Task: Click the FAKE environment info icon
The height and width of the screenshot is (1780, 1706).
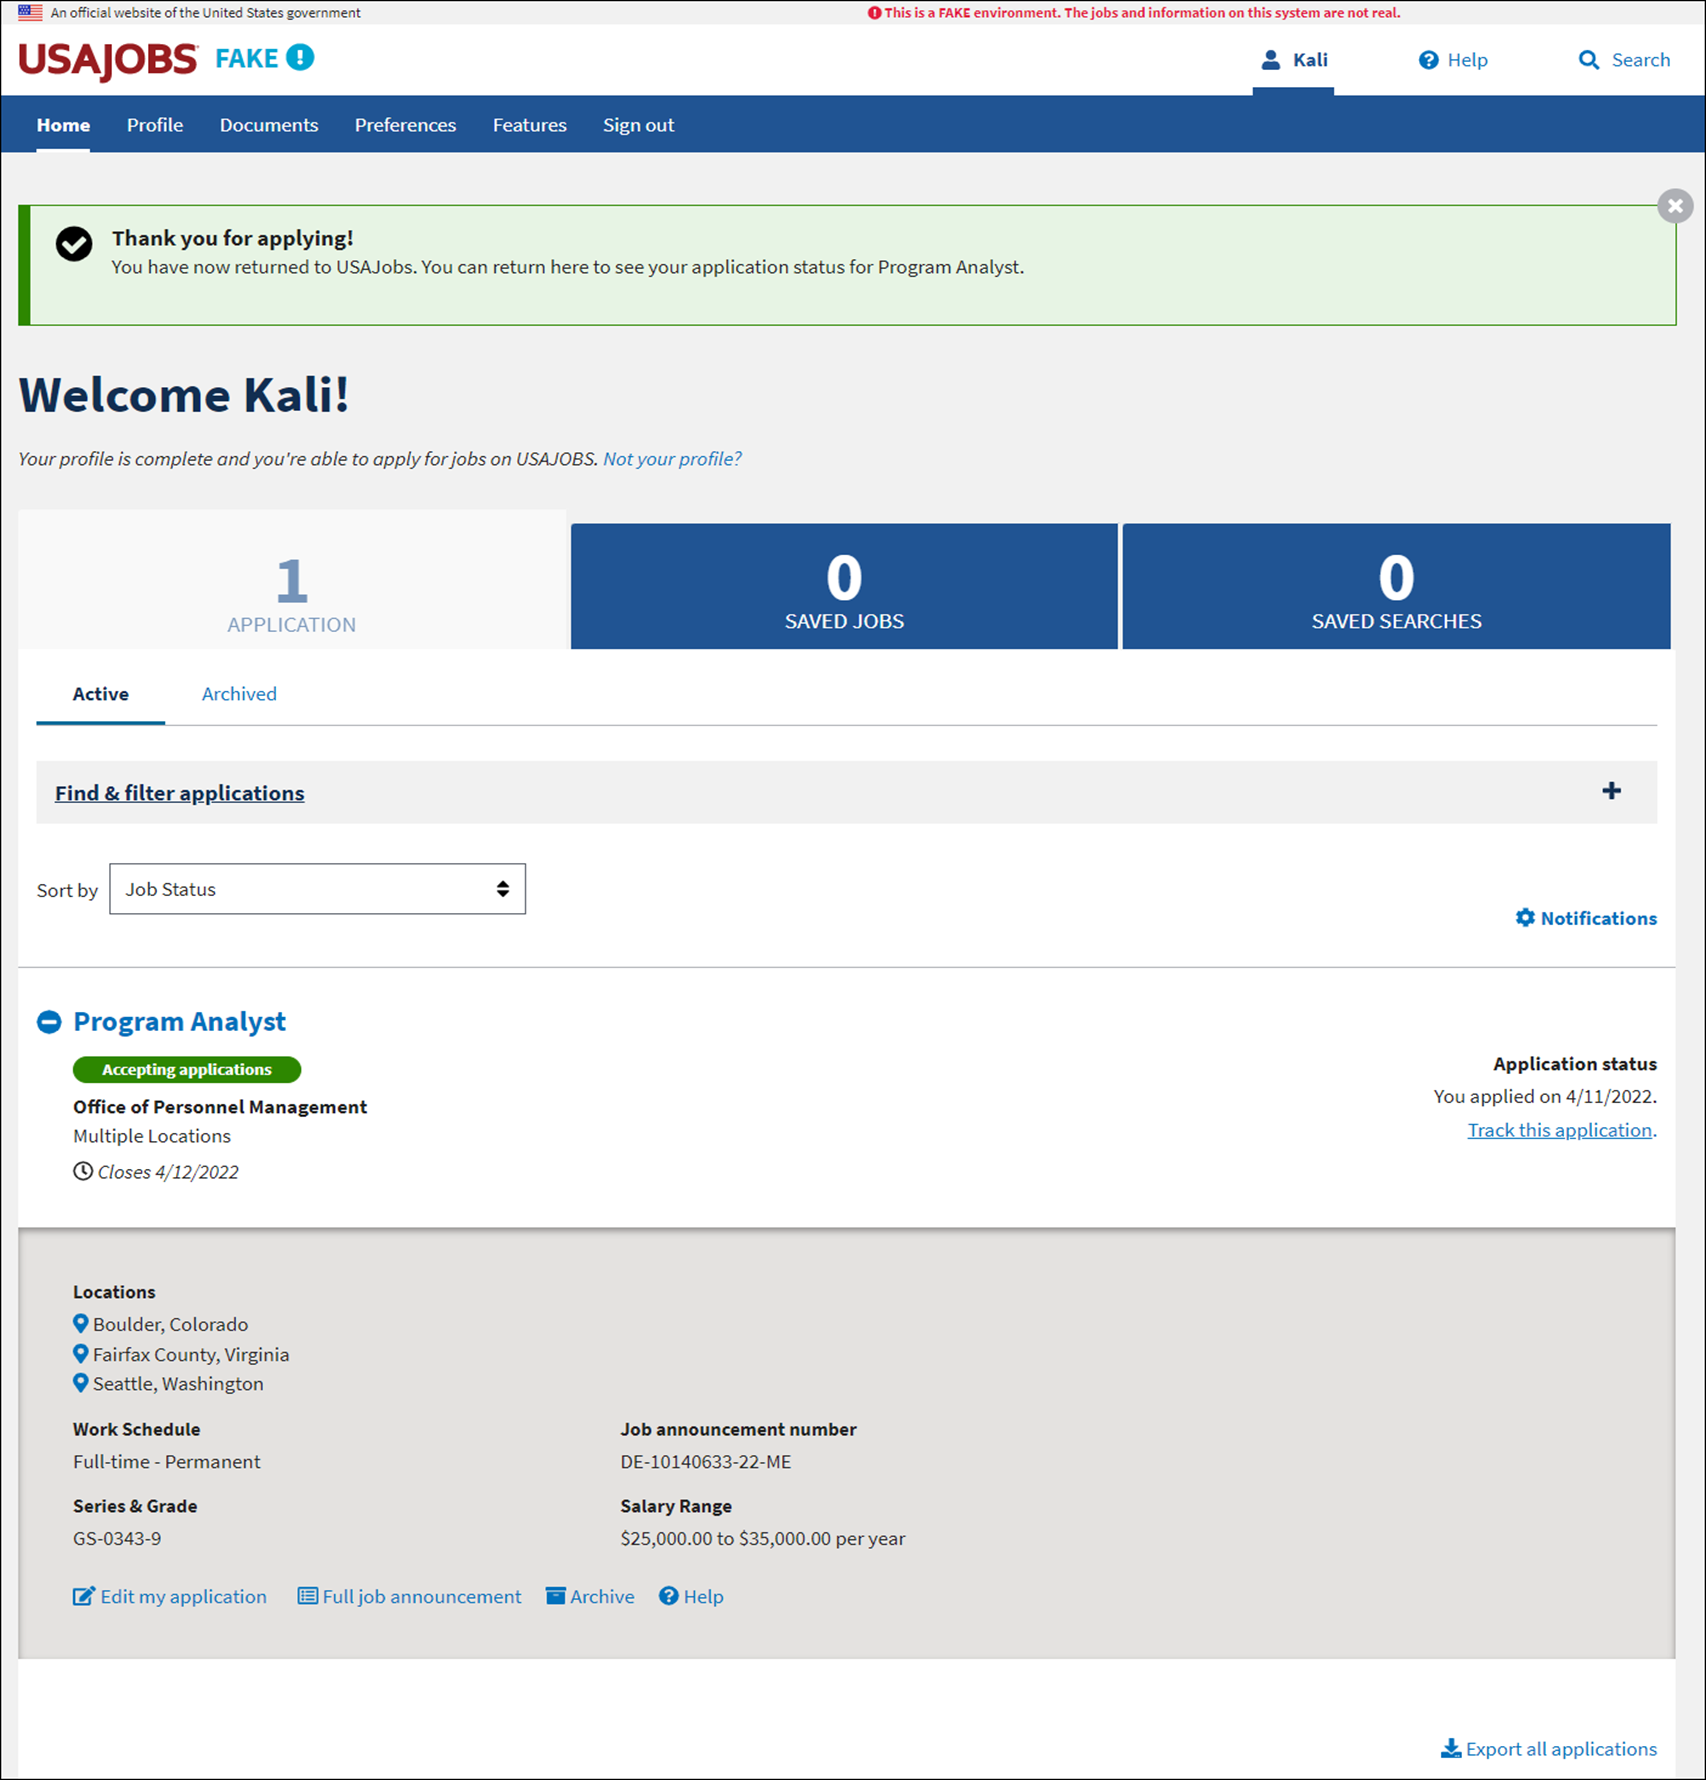Action: [300, 58]
